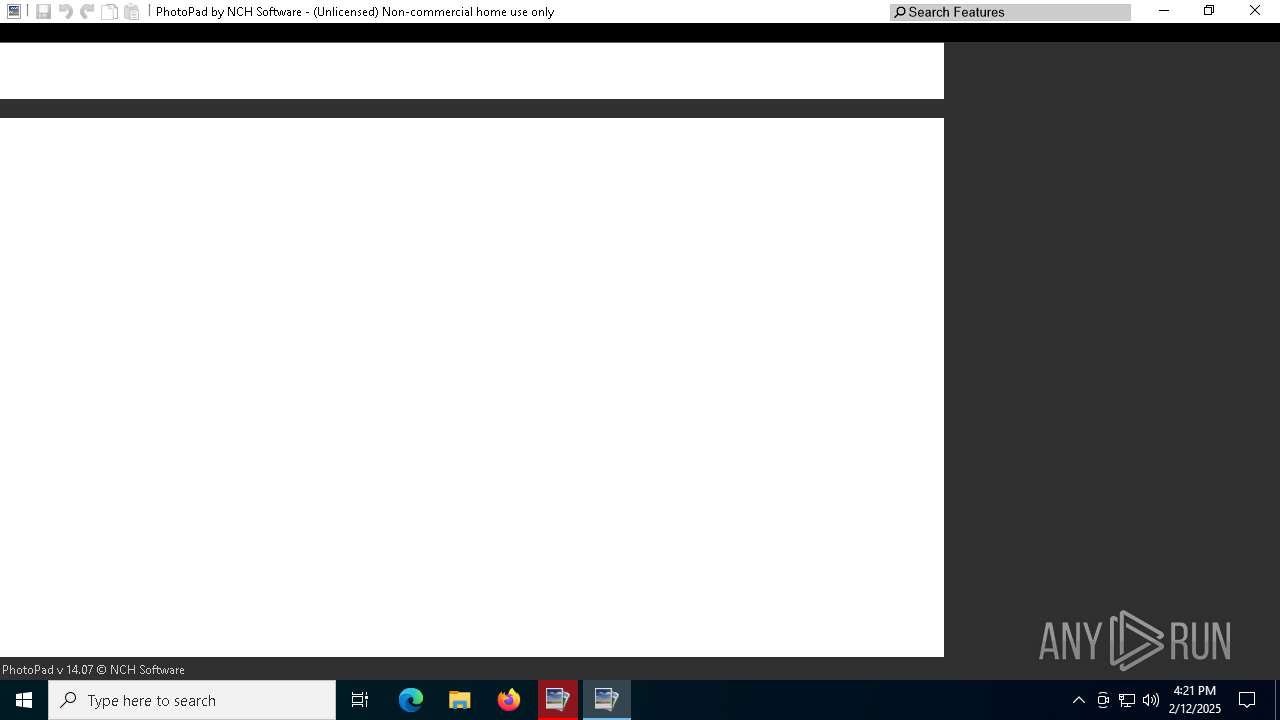Open the Action Center notifications icon
This screenshot has width=1280, height=720.
tap(1247, 700)
